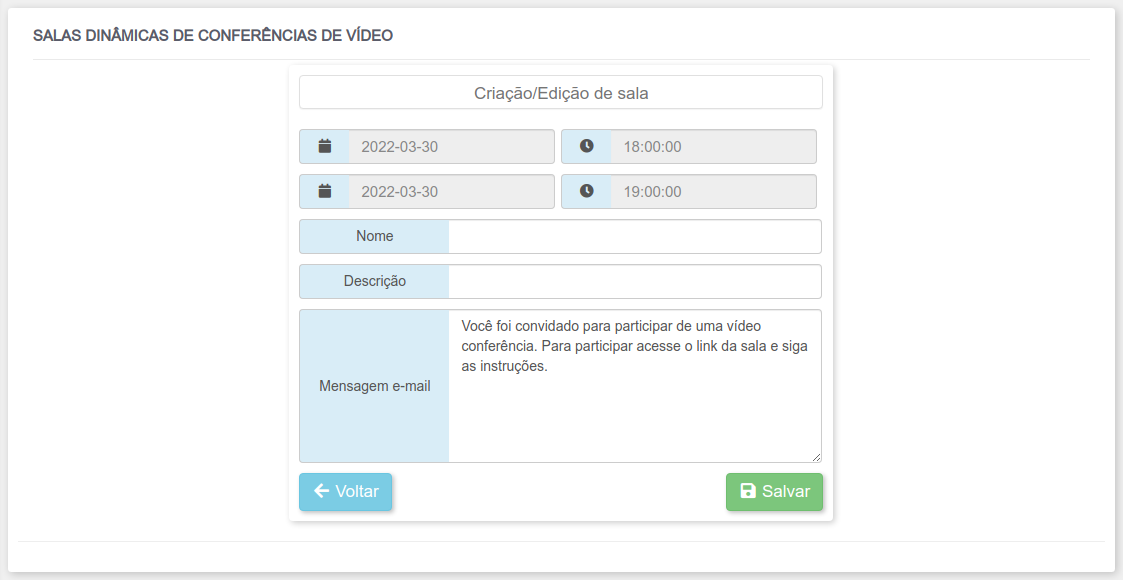The image size is (1123, 580).
Task: Click the resize handle of the message textarea
Action: click(x=816, y=458)
